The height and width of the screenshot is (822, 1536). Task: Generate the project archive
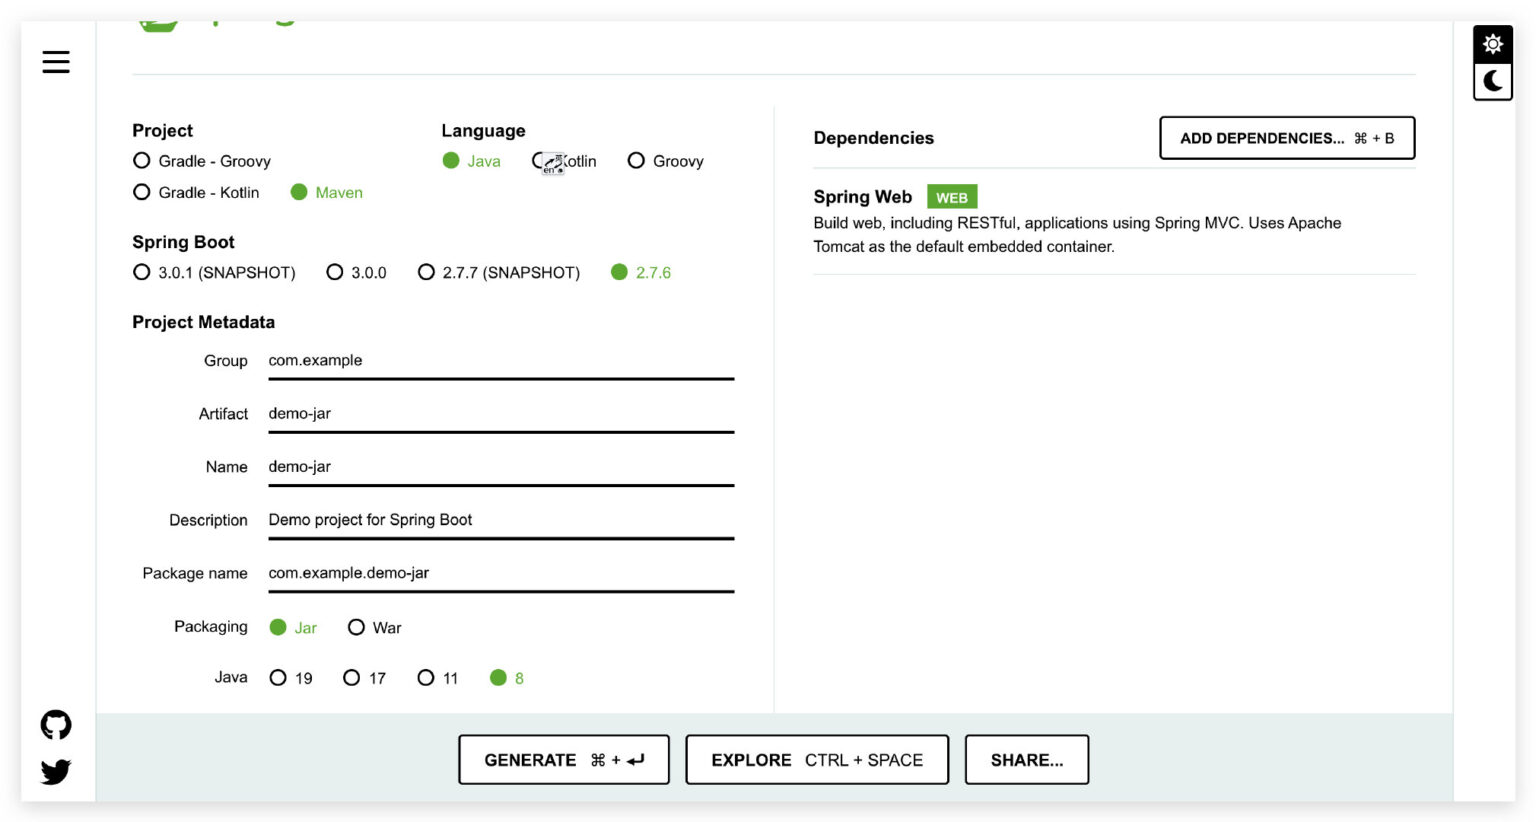563,759
